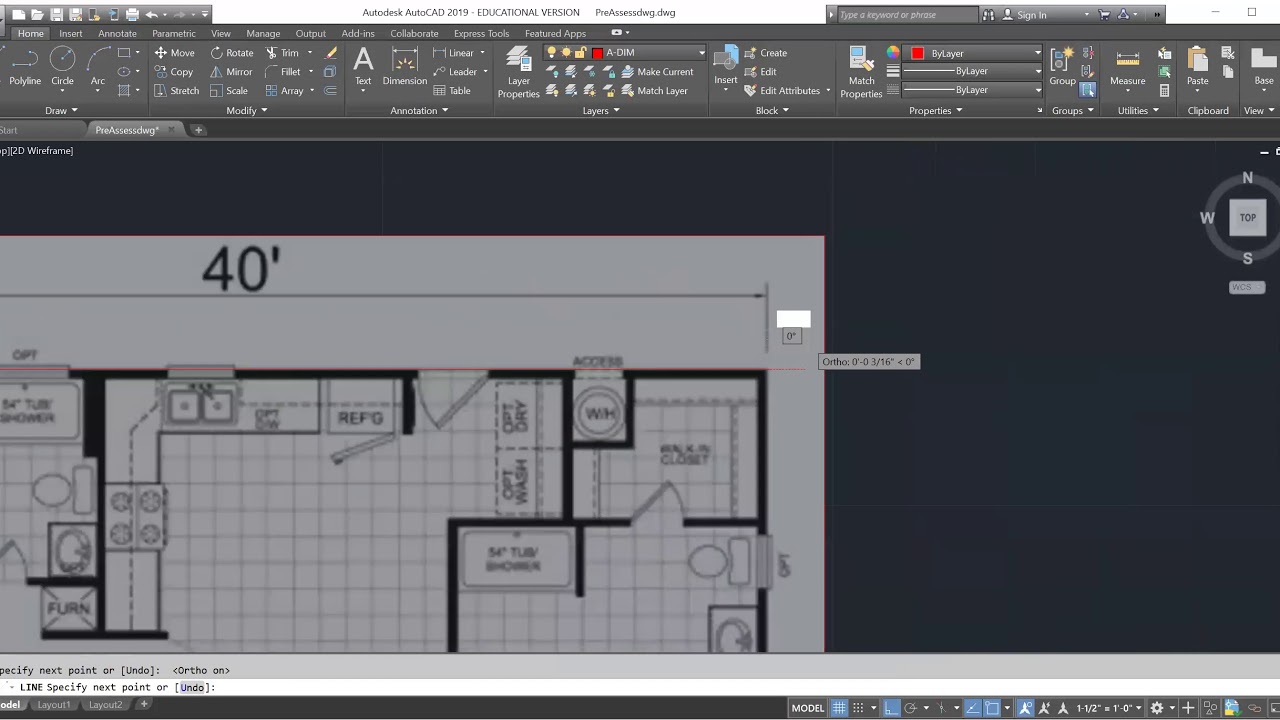The width and height of the screenshot is (1280, 720).
Task: Switch to the Layout1 tab
Action: 54,705
